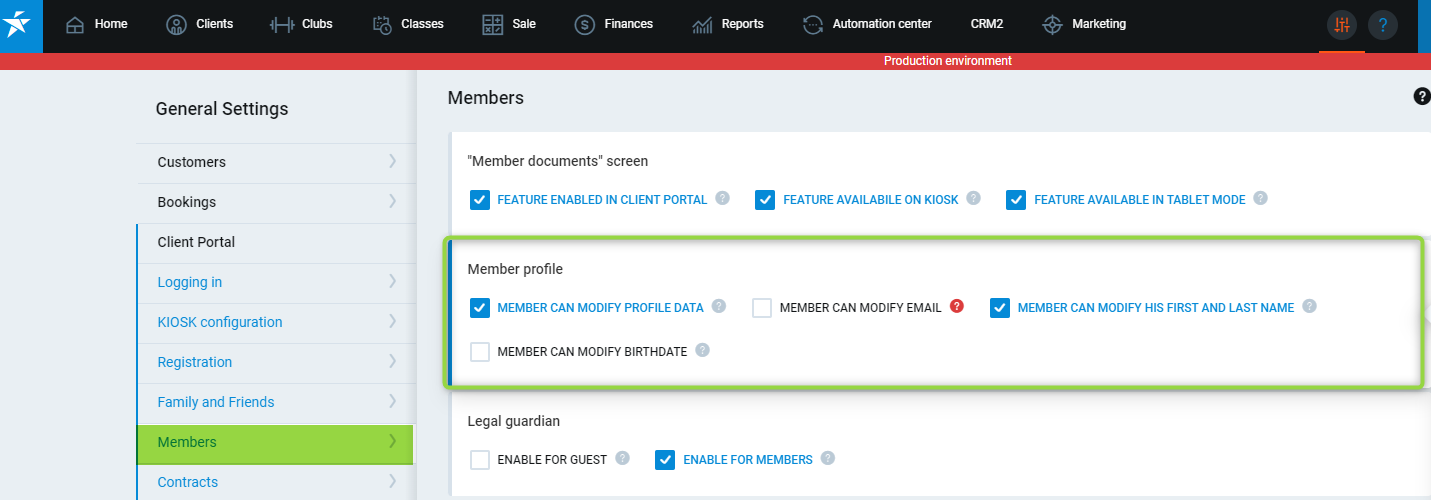Image resolution: width=1431 pixels, height=500 pixels.
Task: Open the Automation center menu
Action: coord(866,24)
